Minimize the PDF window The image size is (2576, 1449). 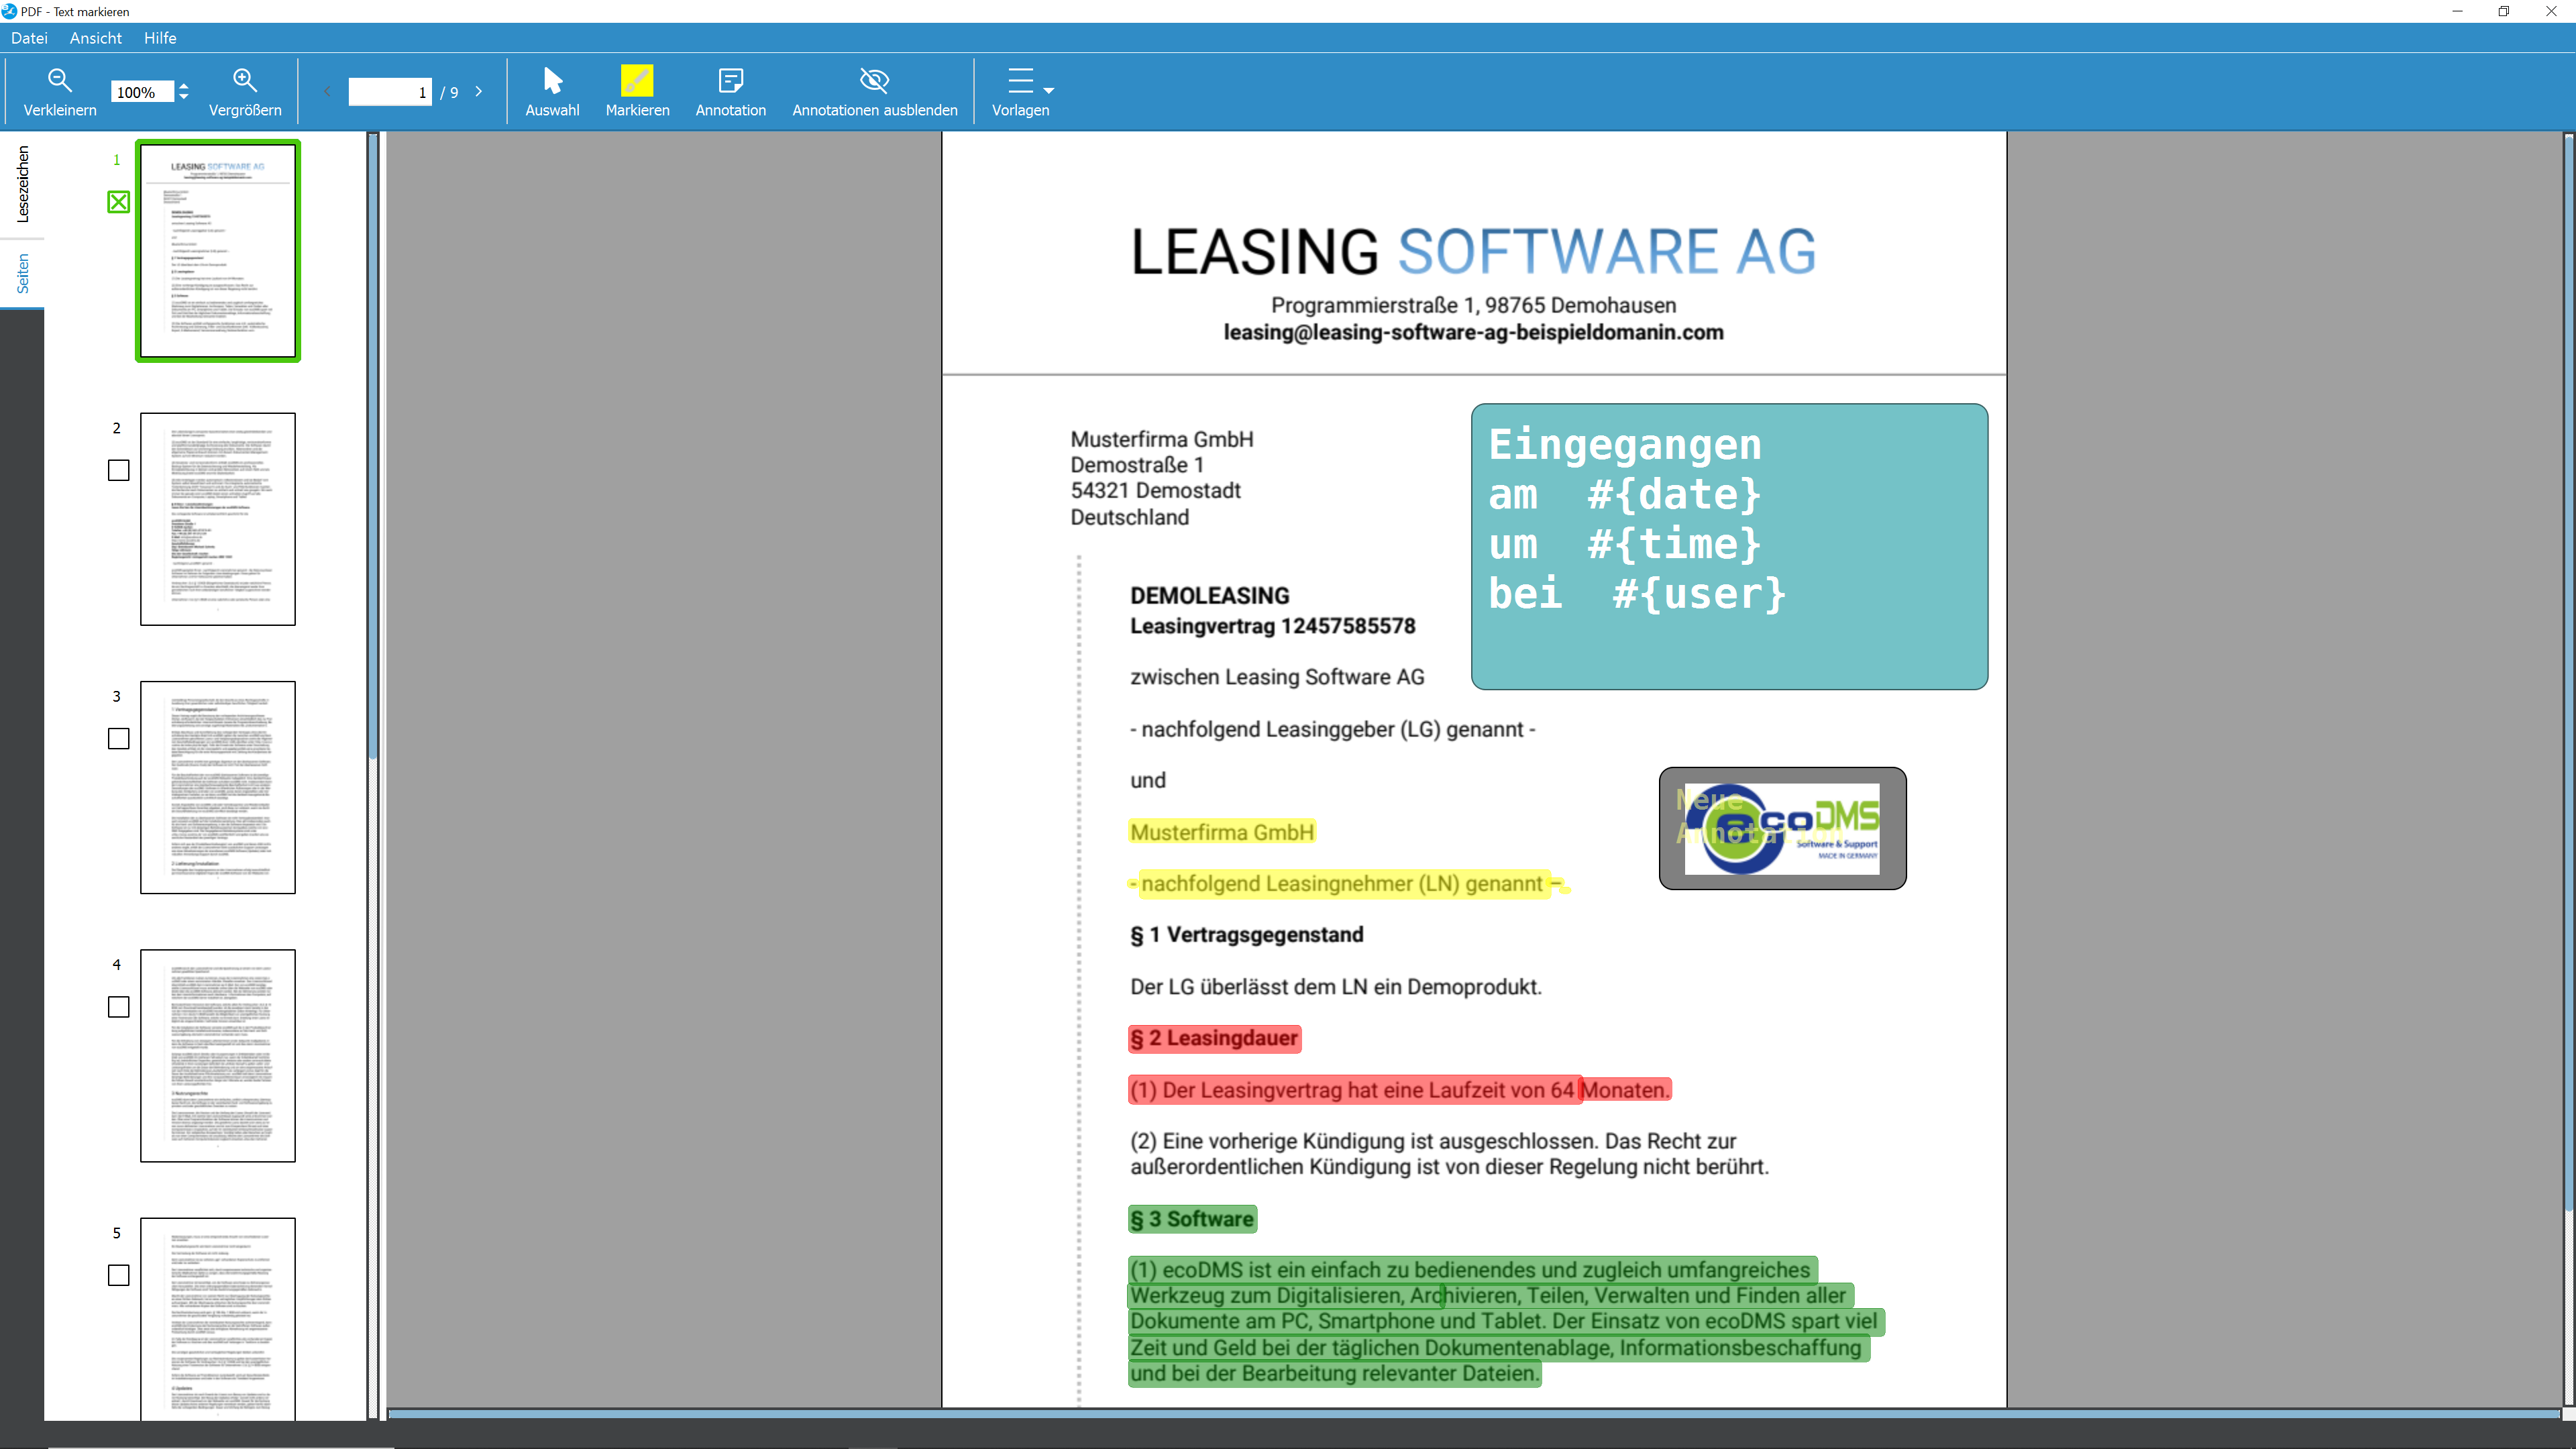tap(2457, 11)
